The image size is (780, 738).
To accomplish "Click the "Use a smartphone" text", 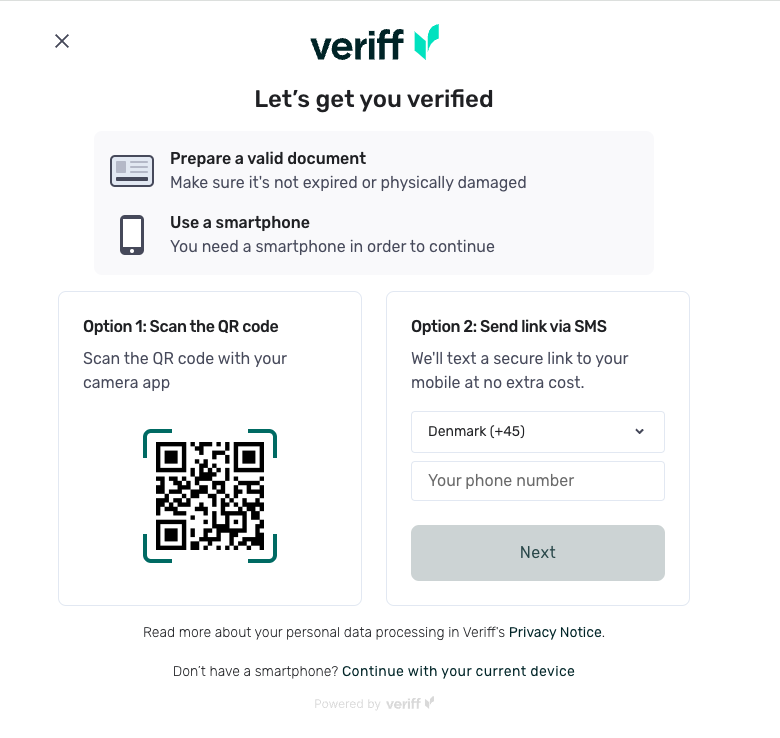I will [240, 222].
